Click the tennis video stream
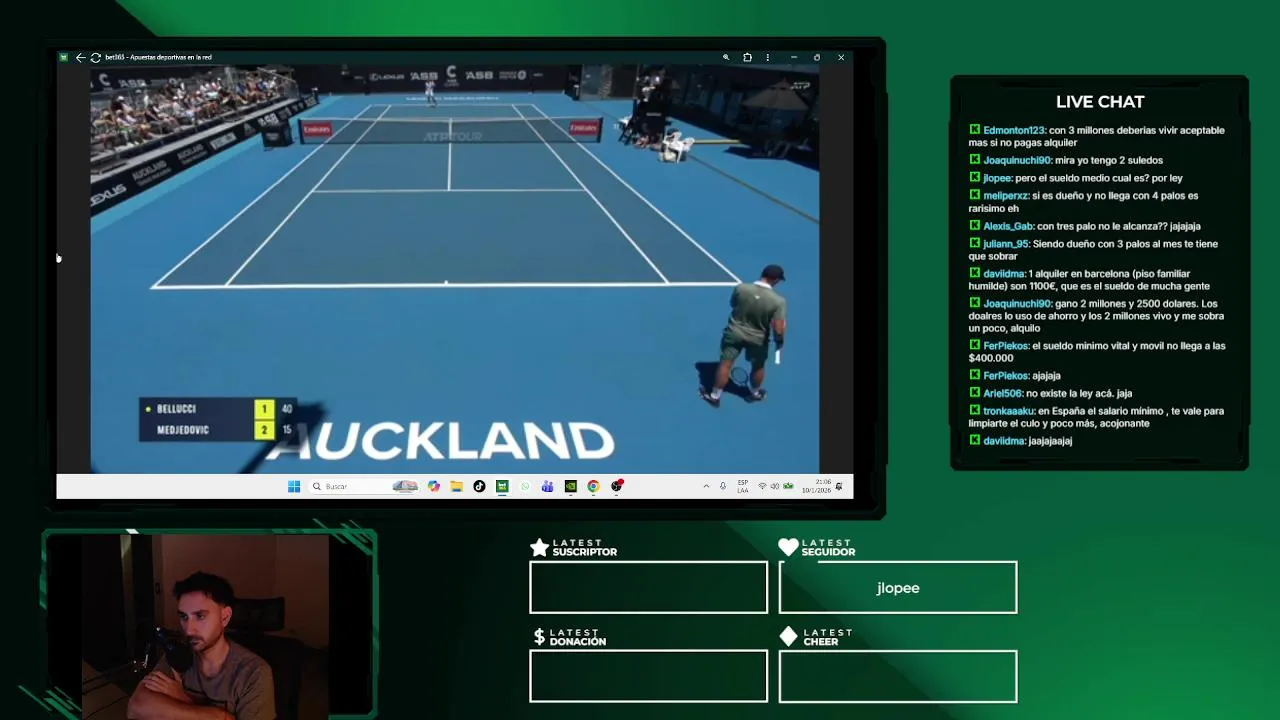 455,269
